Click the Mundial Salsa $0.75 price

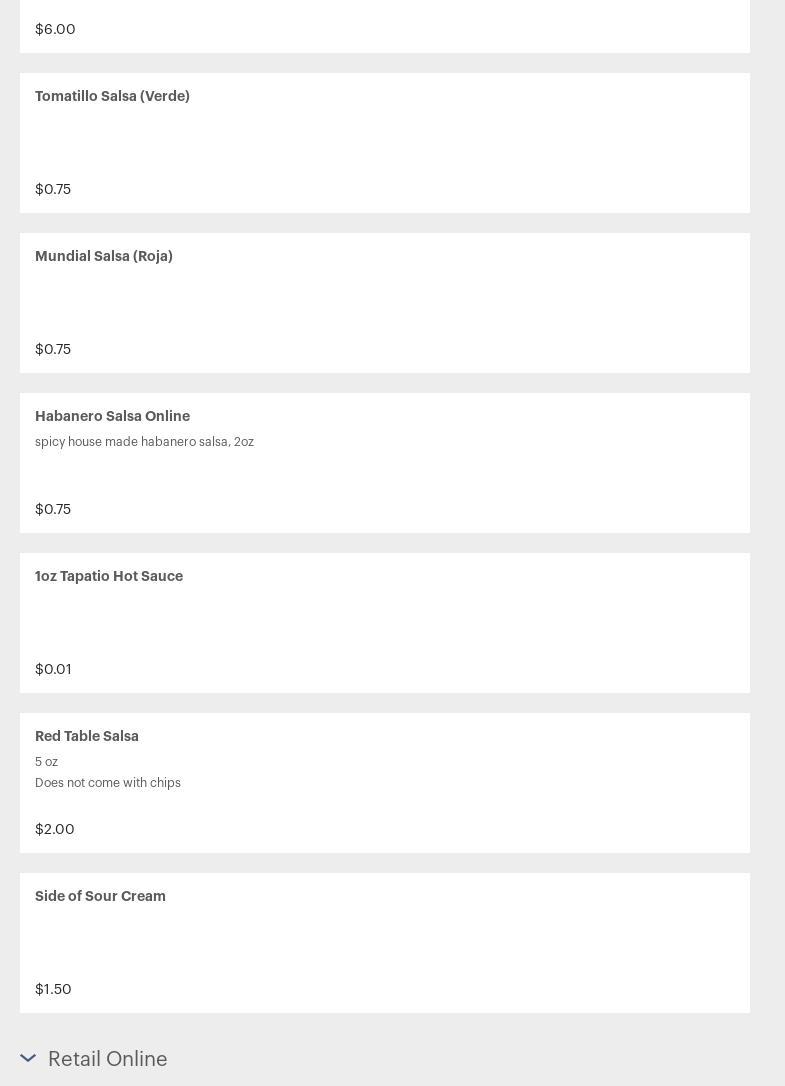pos(53,349)
